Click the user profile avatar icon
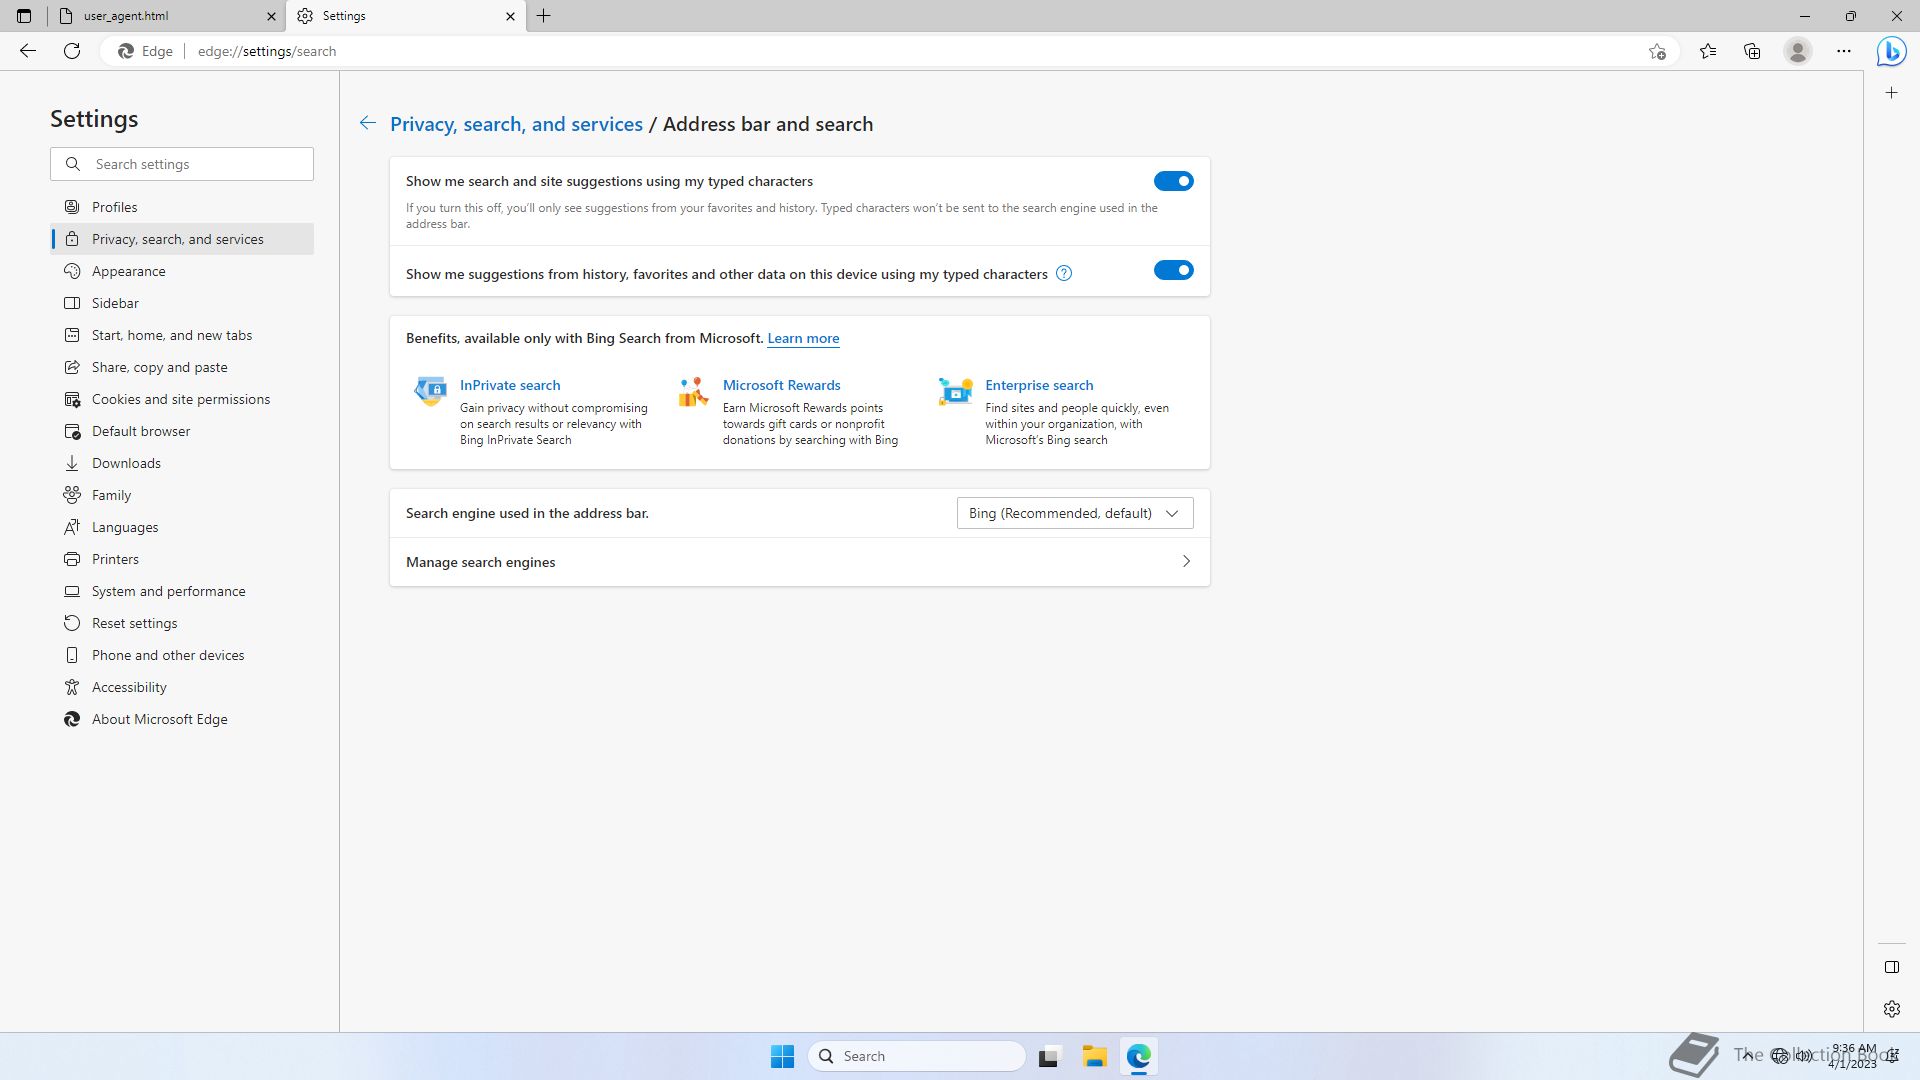 (1797, 51)
